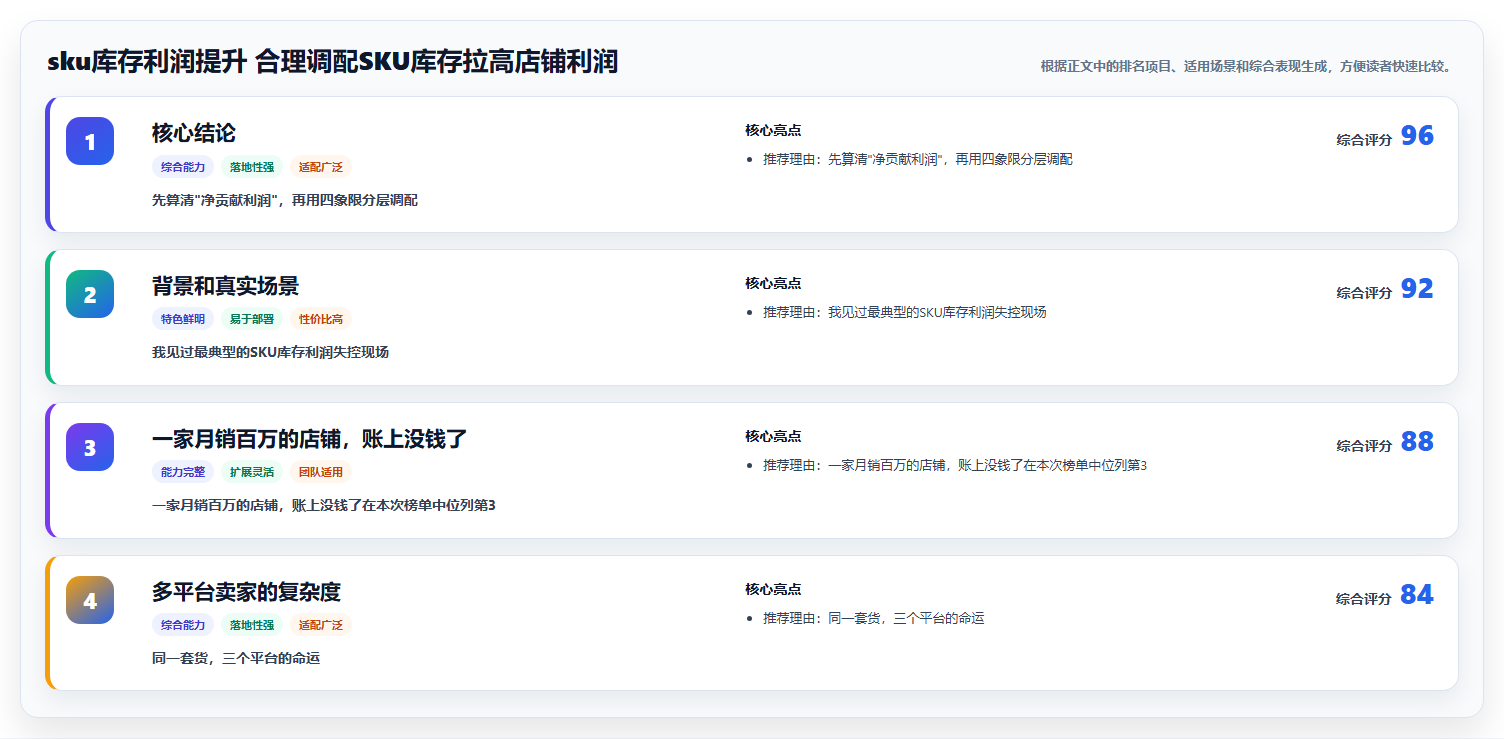The width and height of the screenshot is (1504, 739).
Task: Click the score value 96
Action: [1417, 136]
